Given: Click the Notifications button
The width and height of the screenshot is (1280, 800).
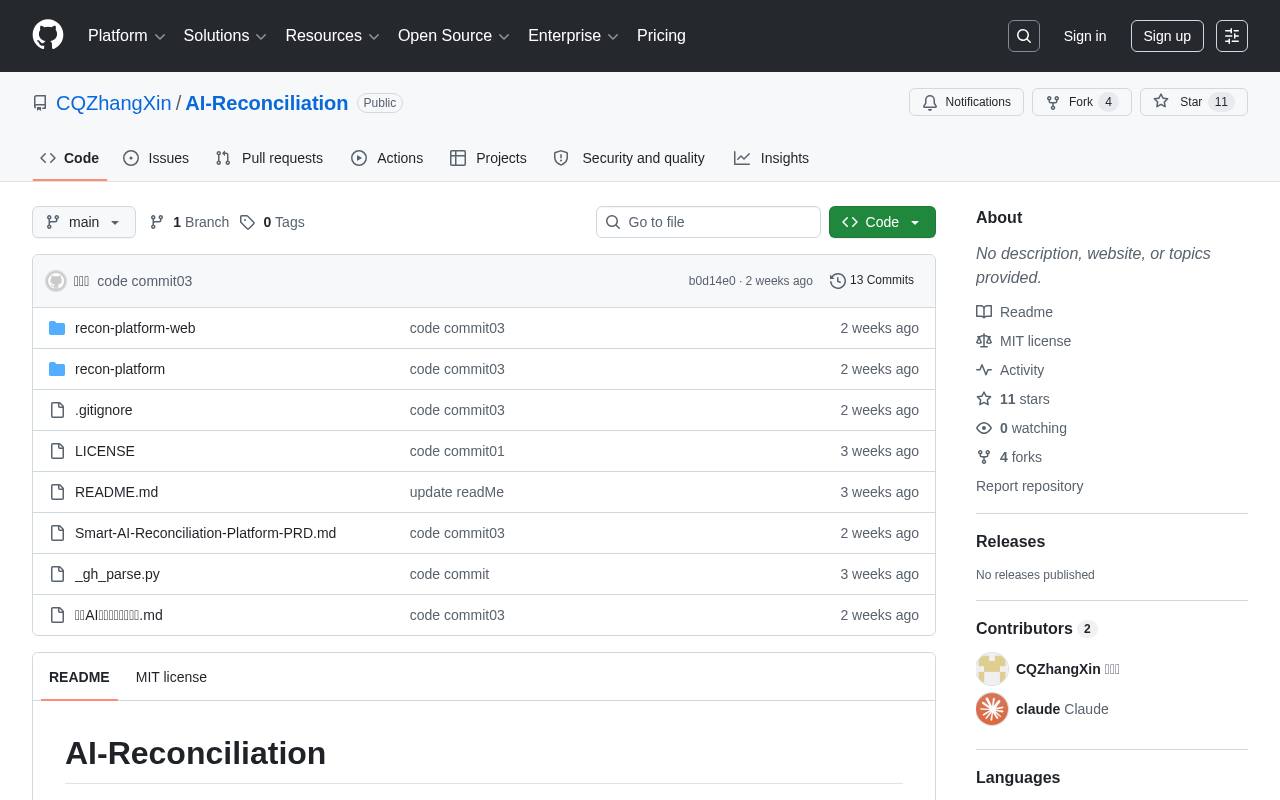Looking at the screenshot, I should (x=966, y=102).
